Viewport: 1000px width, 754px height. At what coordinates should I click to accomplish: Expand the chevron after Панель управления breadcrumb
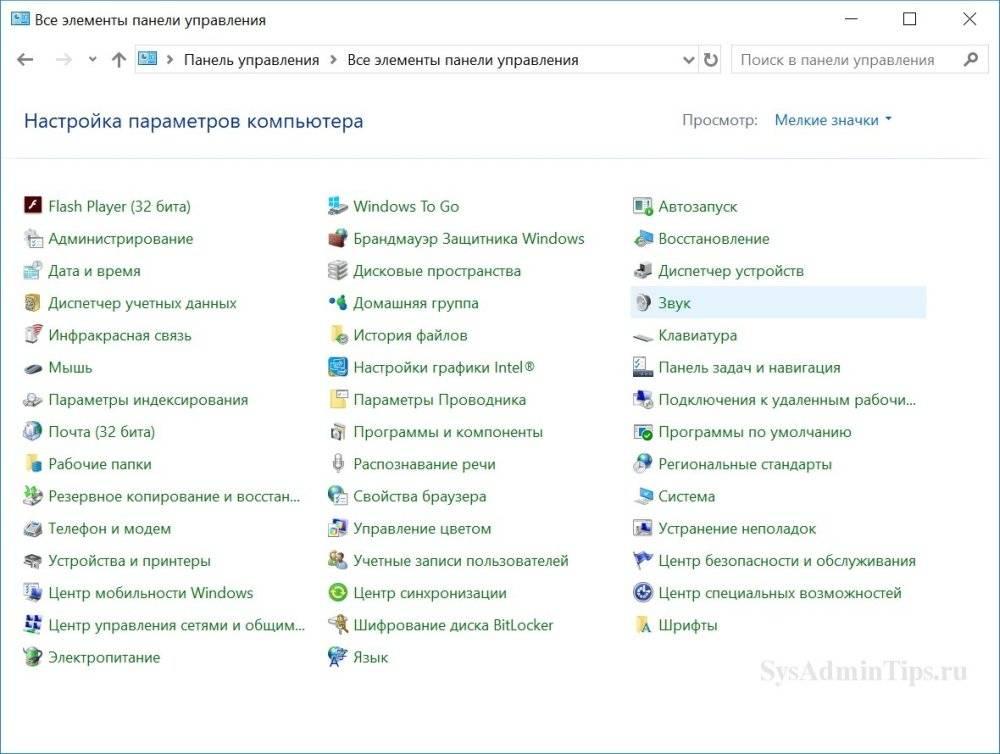pyautogui.click(x=333, y=60)
